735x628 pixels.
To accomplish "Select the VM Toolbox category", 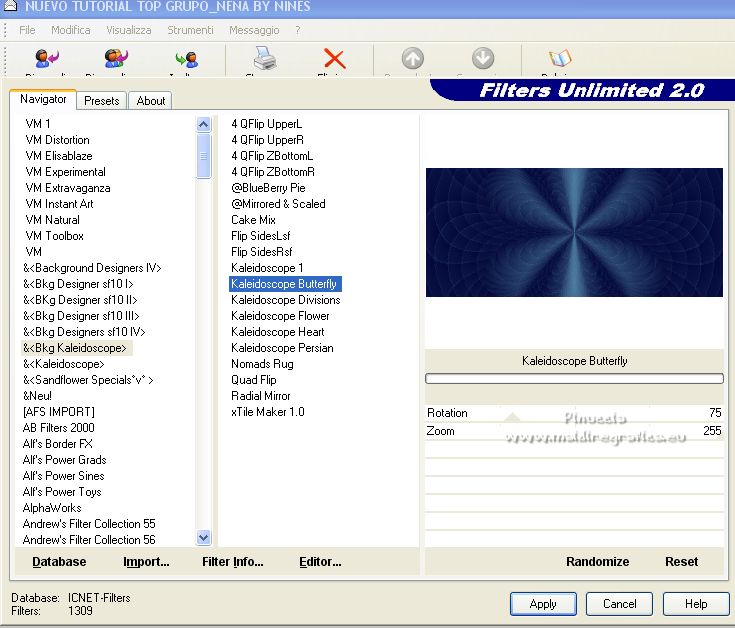I will click(x=55, y=236).
